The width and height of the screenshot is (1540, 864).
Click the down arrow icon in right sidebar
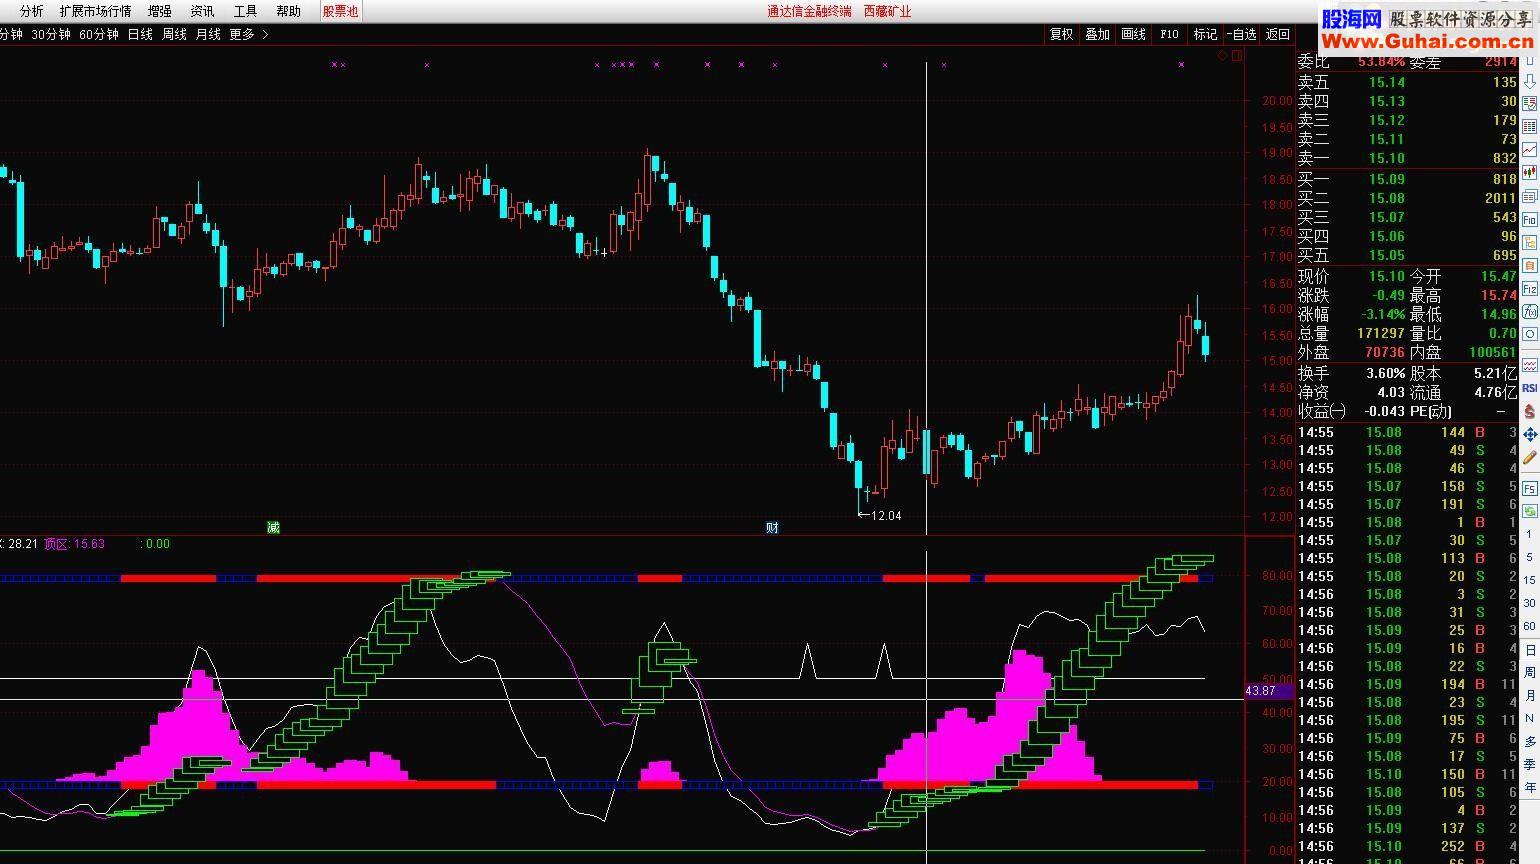(x=1530, y=81)
